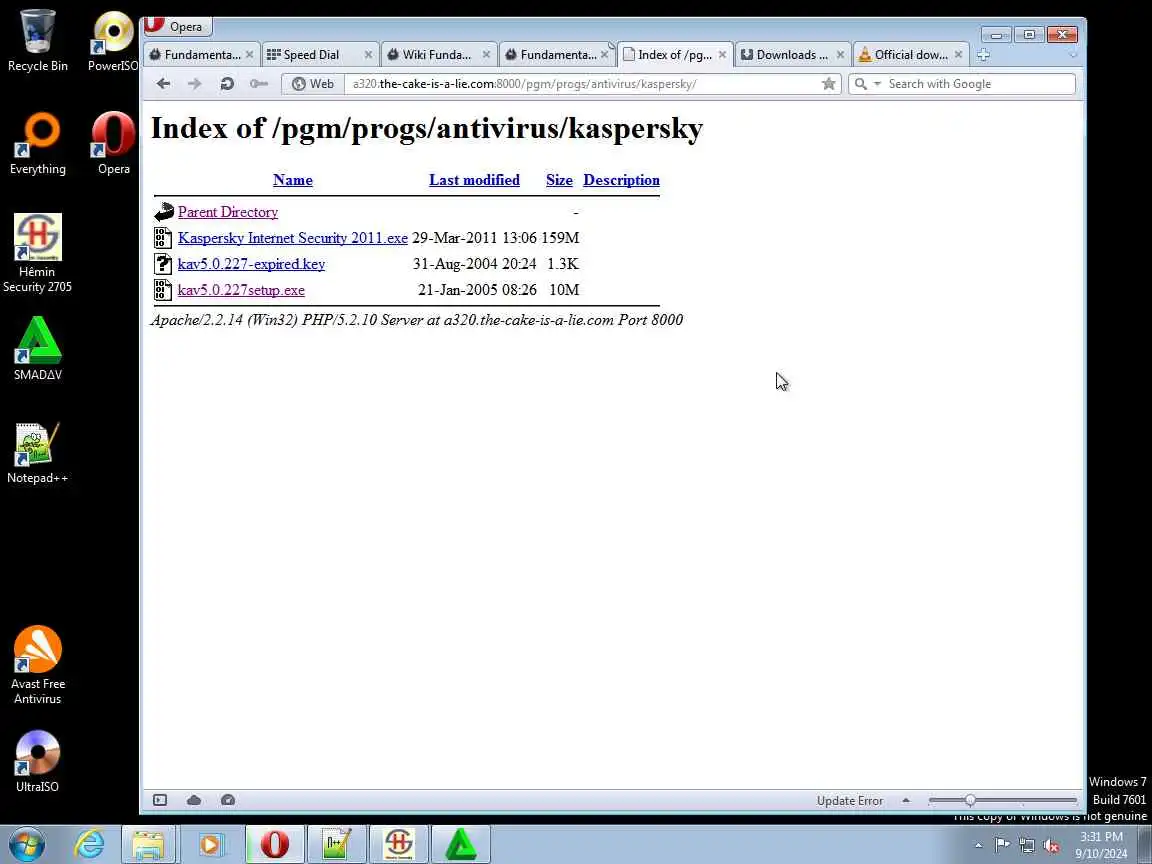
Task: Go back with the back arrow
Action: pos(163,84)
